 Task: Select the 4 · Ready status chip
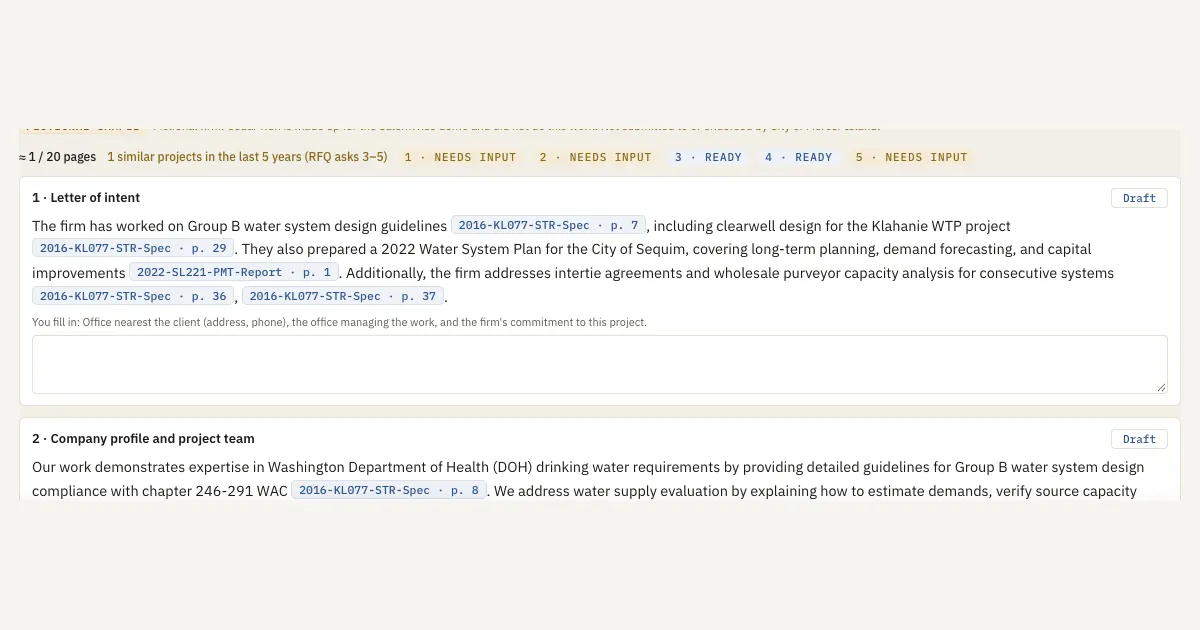click(798, 157)
